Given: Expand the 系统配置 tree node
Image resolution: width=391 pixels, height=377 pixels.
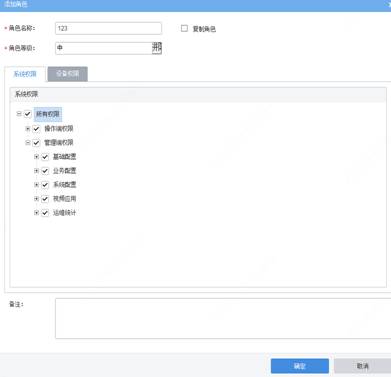Looking at the screenshot, I should [36, 185].
